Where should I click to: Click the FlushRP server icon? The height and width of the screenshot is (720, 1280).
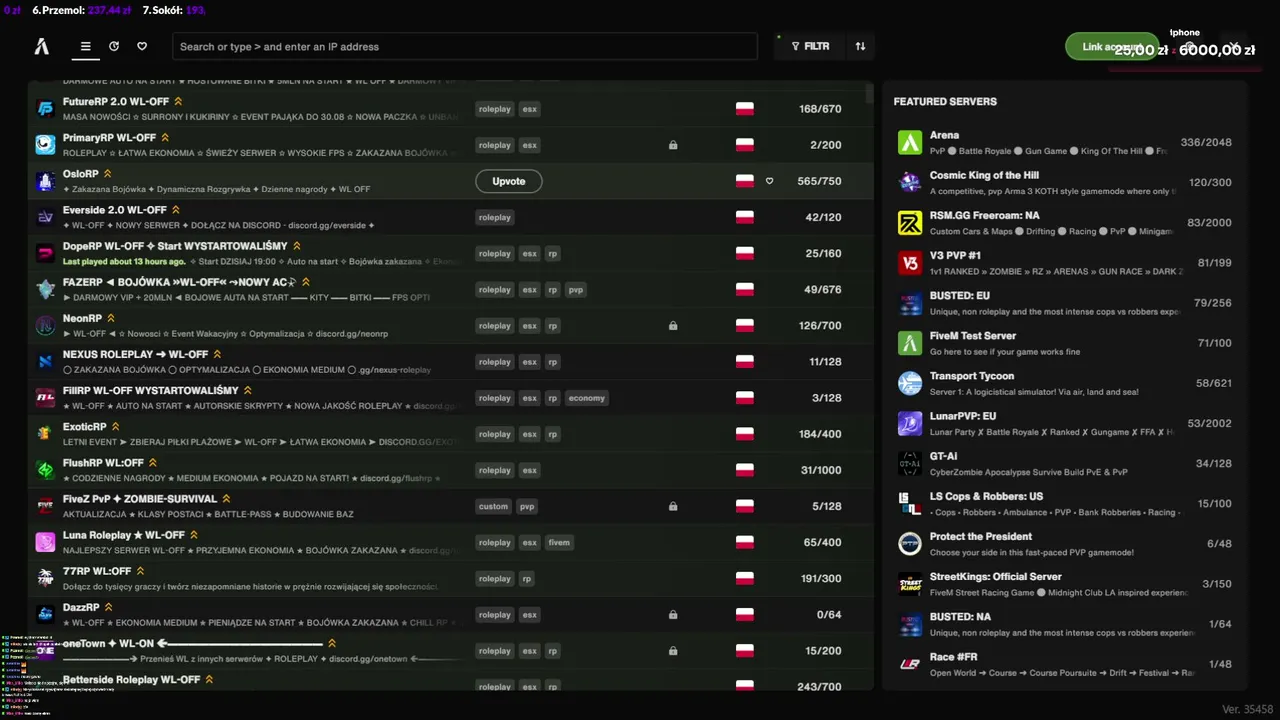click(x=45, y=470)
